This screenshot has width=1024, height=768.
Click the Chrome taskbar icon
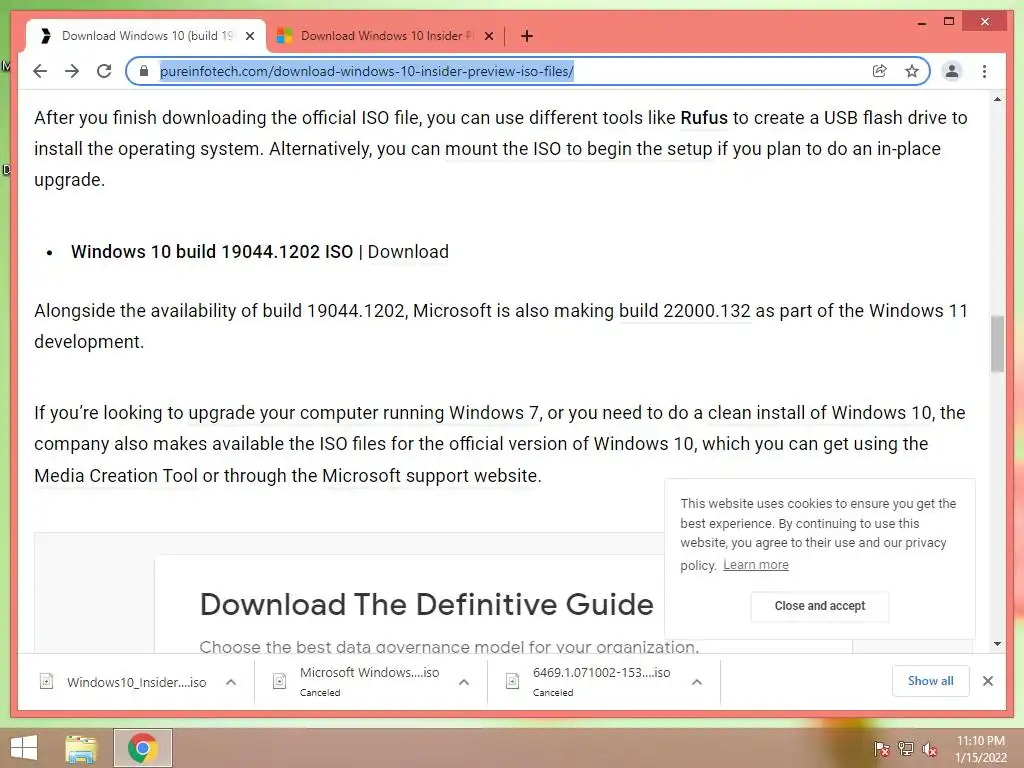coord(142,748)
